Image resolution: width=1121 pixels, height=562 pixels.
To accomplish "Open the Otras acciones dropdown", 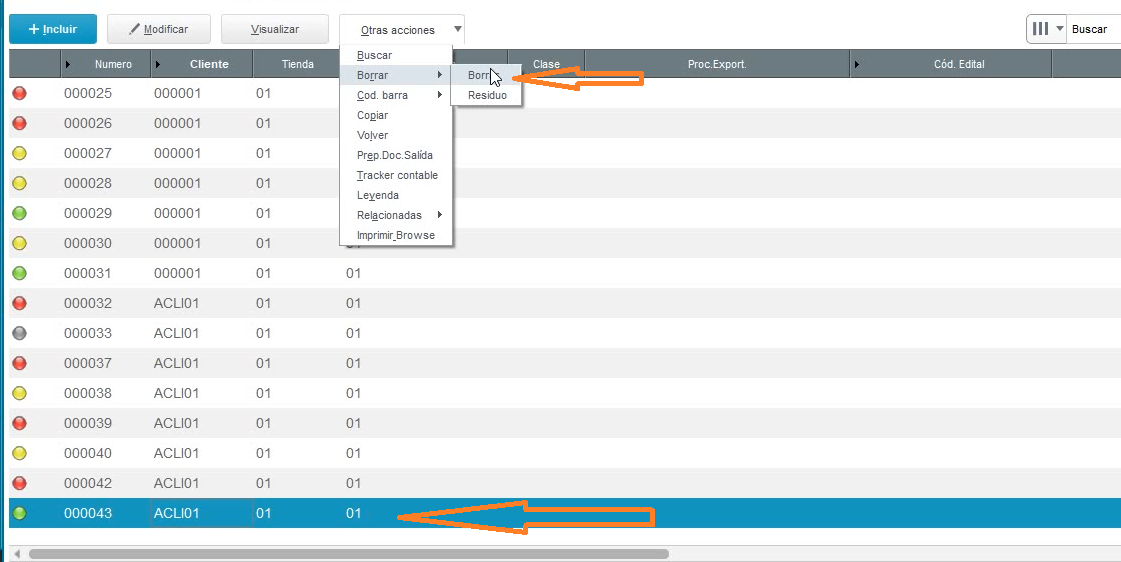I will point(402,30).
